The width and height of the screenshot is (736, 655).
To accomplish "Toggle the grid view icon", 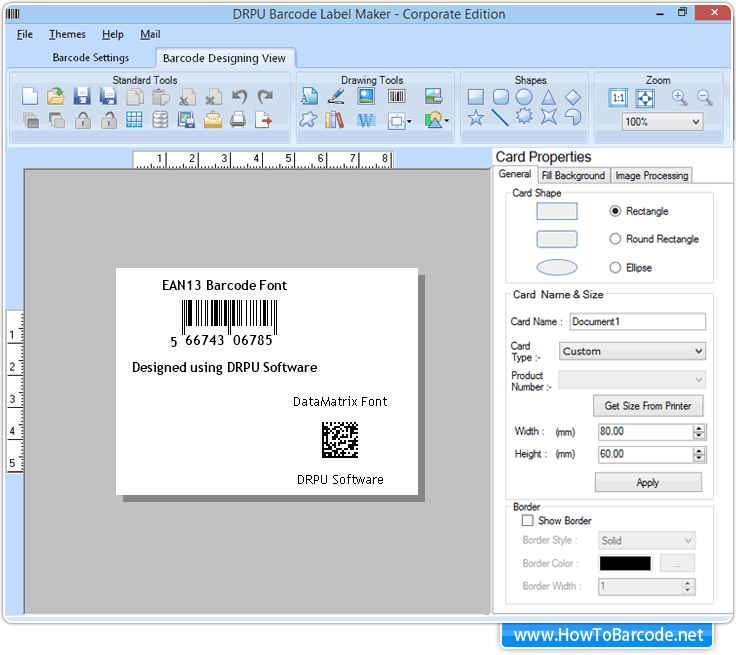I will tap(134, 120).
